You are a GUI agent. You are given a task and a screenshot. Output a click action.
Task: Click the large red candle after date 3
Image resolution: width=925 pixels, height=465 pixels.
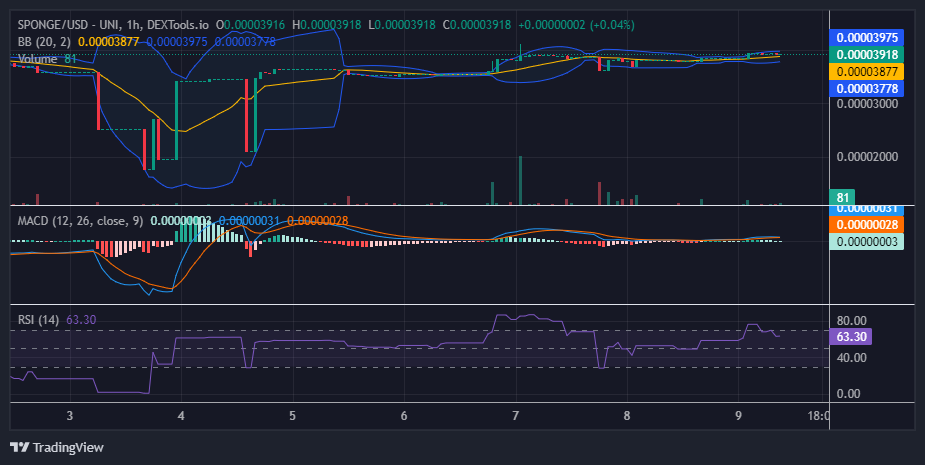pos(99,101)
